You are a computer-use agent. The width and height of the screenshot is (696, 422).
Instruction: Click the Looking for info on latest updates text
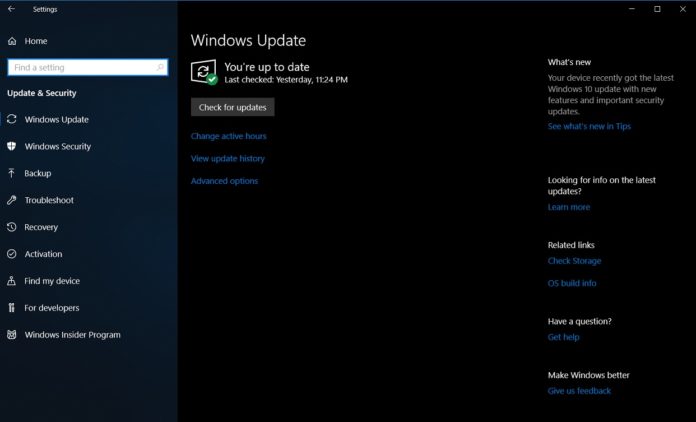[601, 185]
